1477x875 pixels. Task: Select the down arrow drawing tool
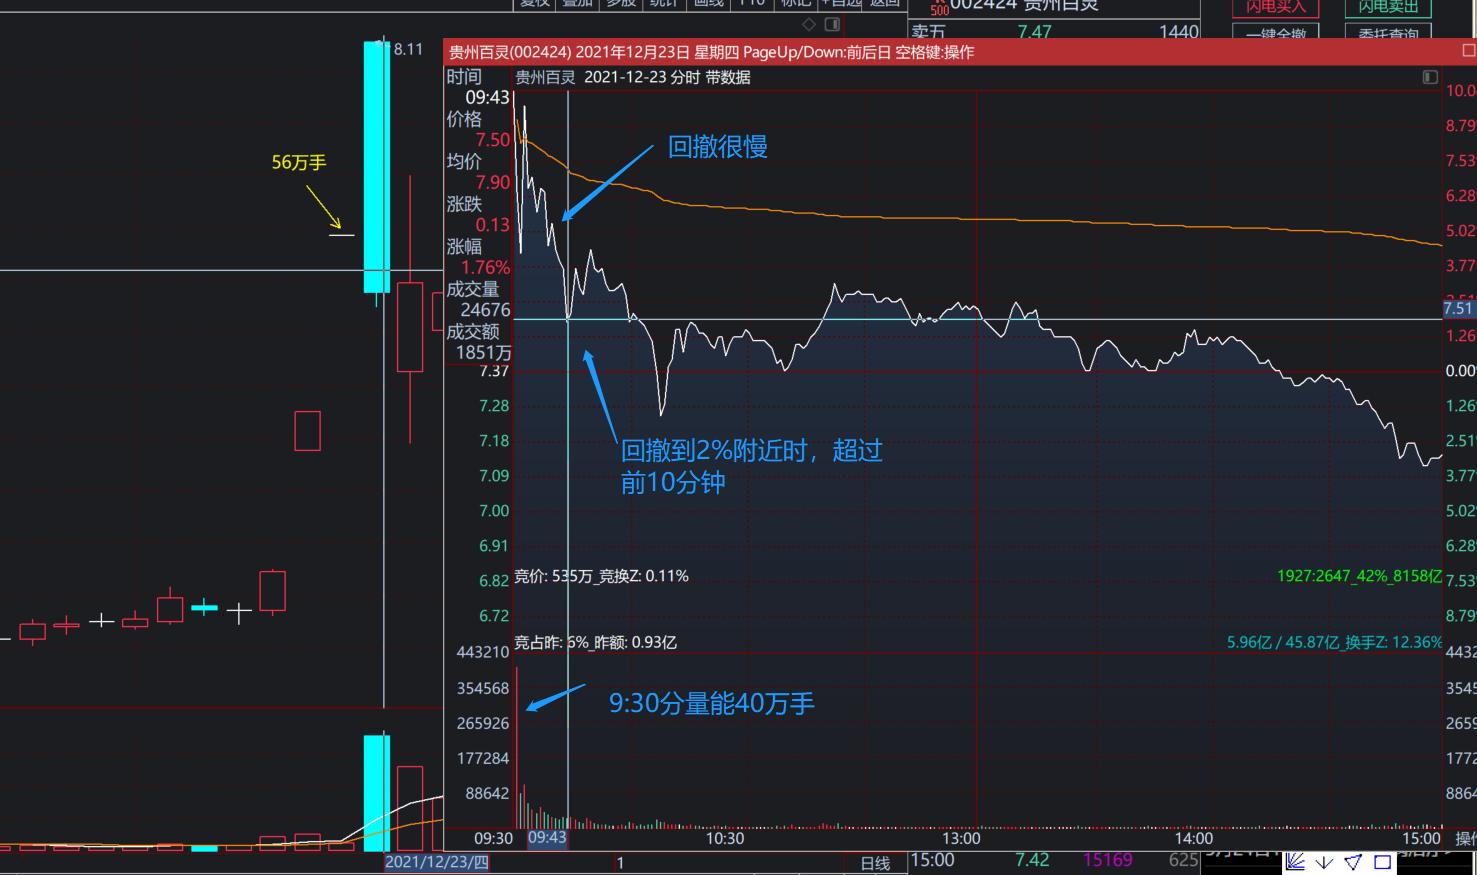[x=1325, y=862]
